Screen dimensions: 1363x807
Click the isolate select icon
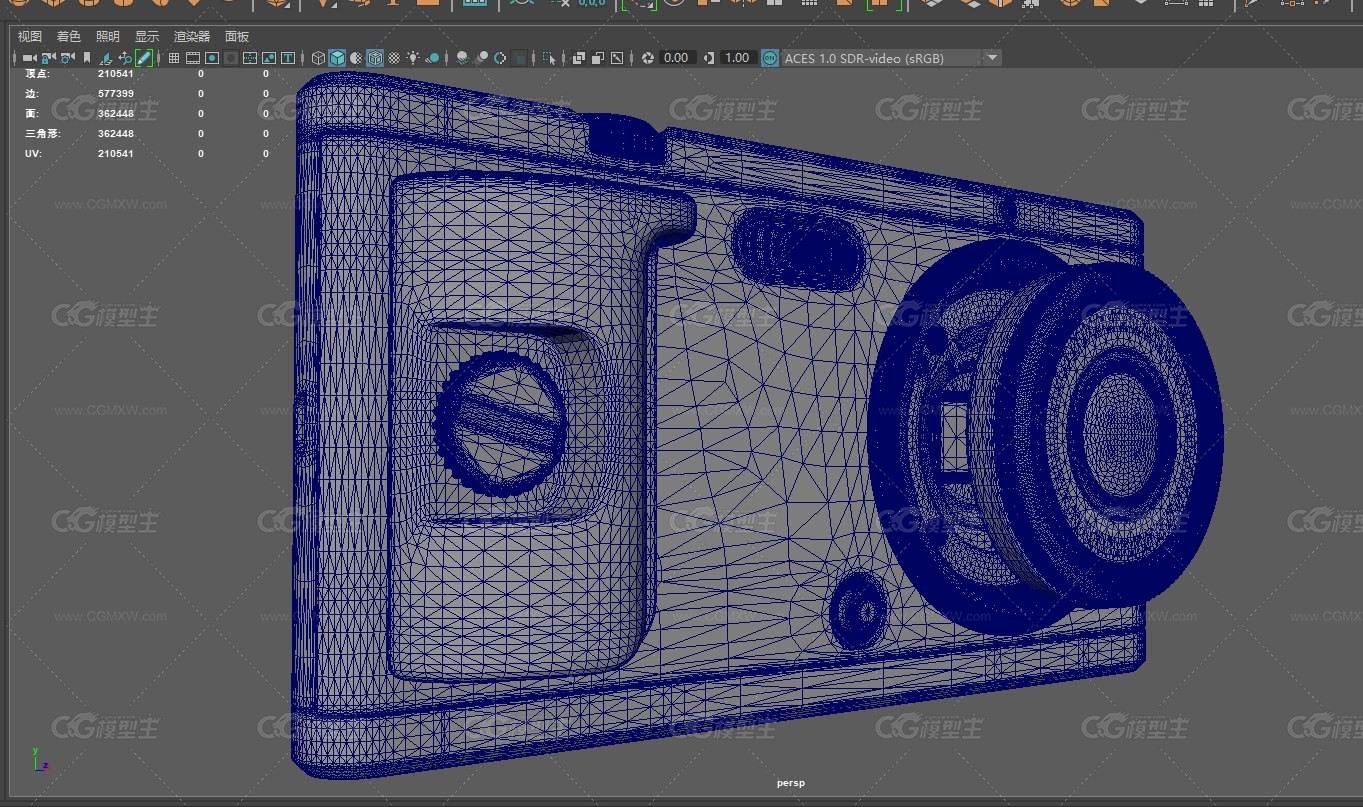coord(550,58)
